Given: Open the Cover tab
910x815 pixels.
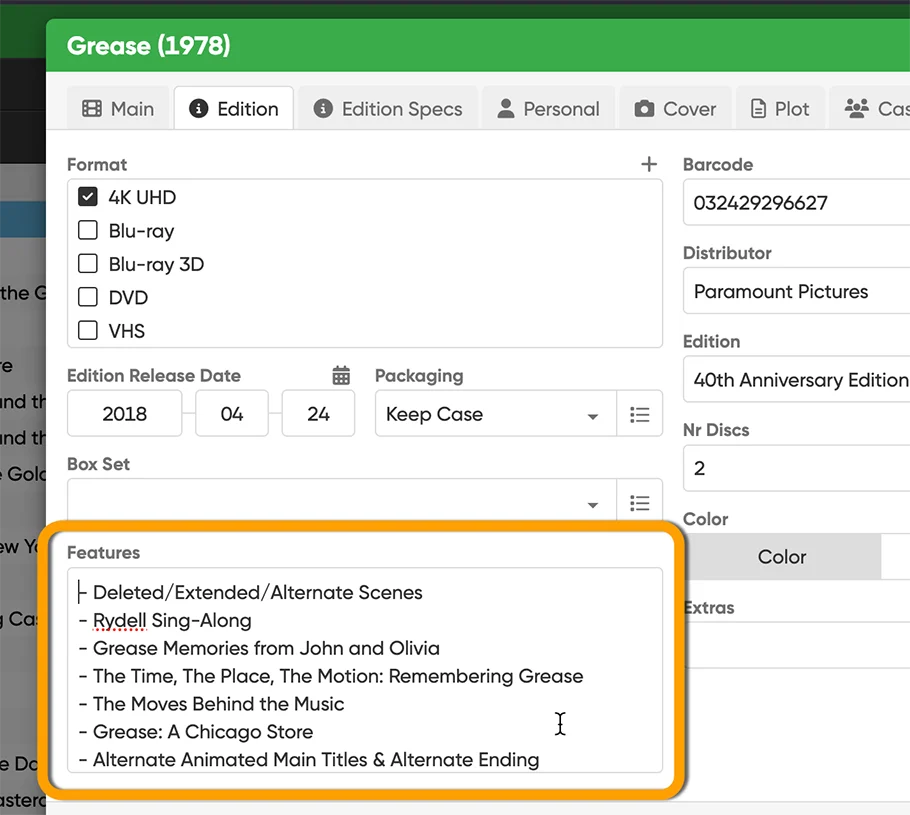Looking at the screenshot, I should (676, 109).
